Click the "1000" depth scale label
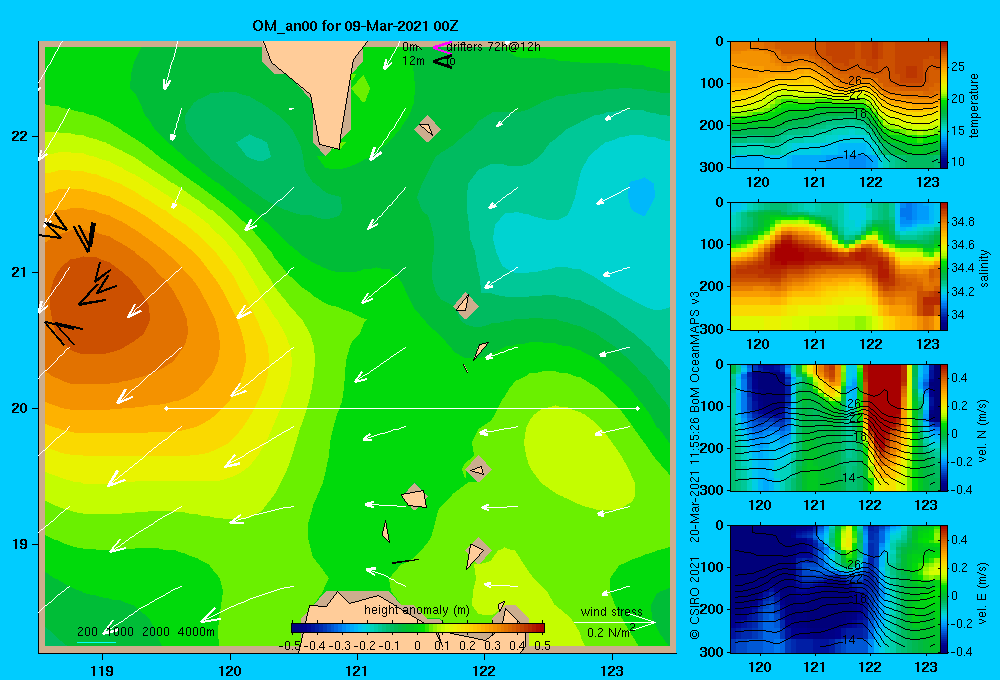The image size is (1000, 680). [x=120, y=632]
